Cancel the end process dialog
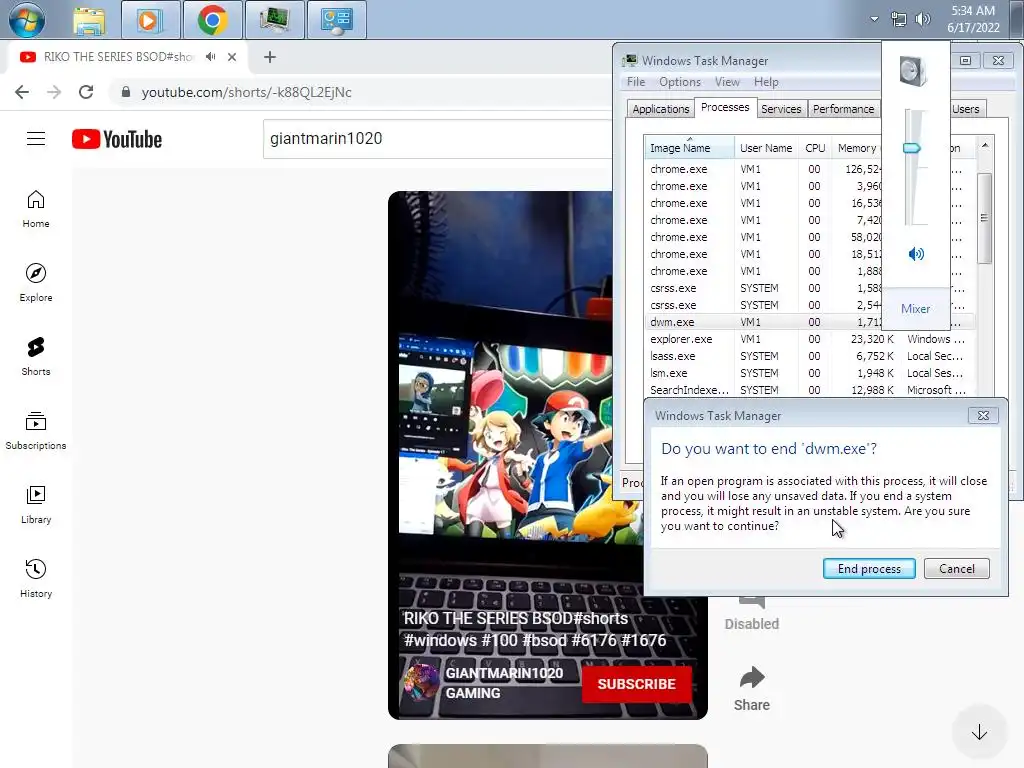 pyautogui.click(x=957, y=569)
